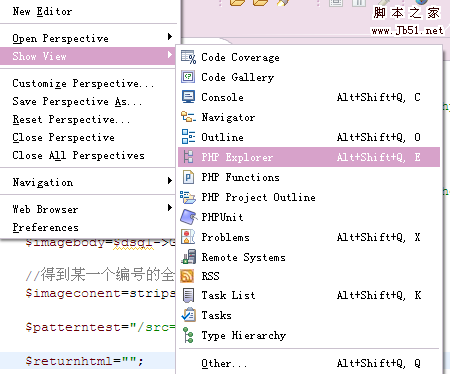
Task: Select Close Perspective
Action: coord(88,137)
